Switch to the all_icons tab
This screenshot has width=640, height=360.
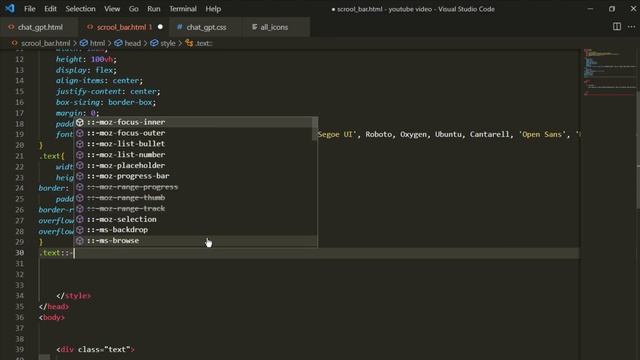(276, 27)
